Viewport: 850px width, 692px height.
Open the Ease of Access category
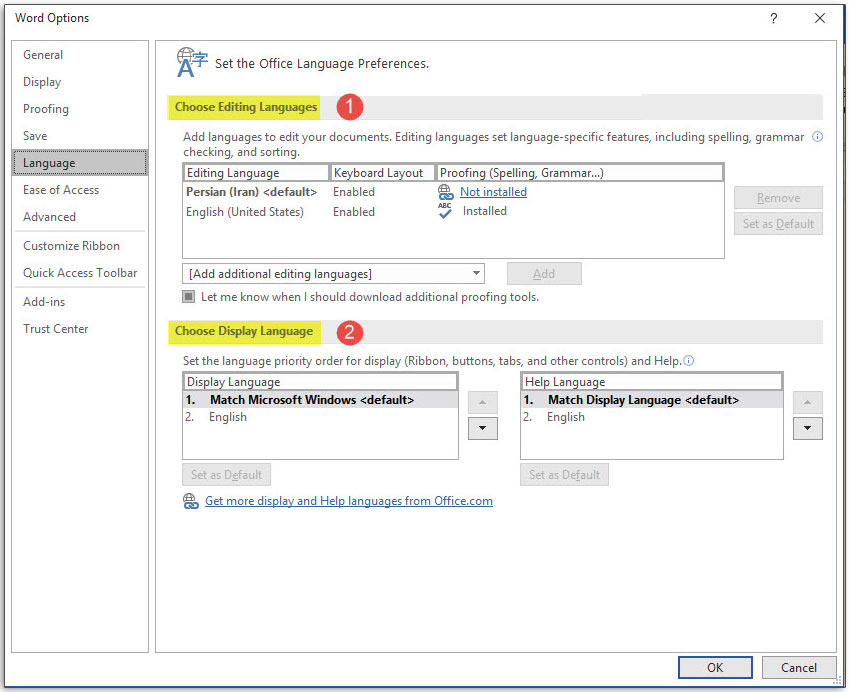(x=80, y=190)
